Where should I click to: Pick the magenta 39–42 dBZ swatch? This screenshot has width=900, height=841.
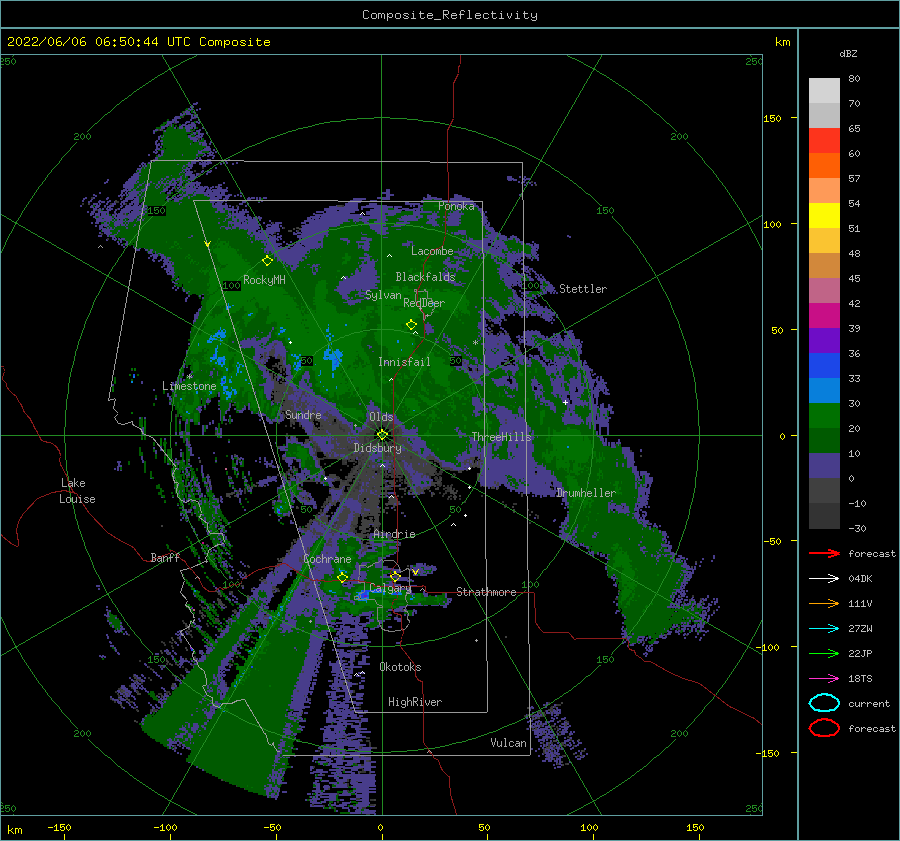coord(824,316)
